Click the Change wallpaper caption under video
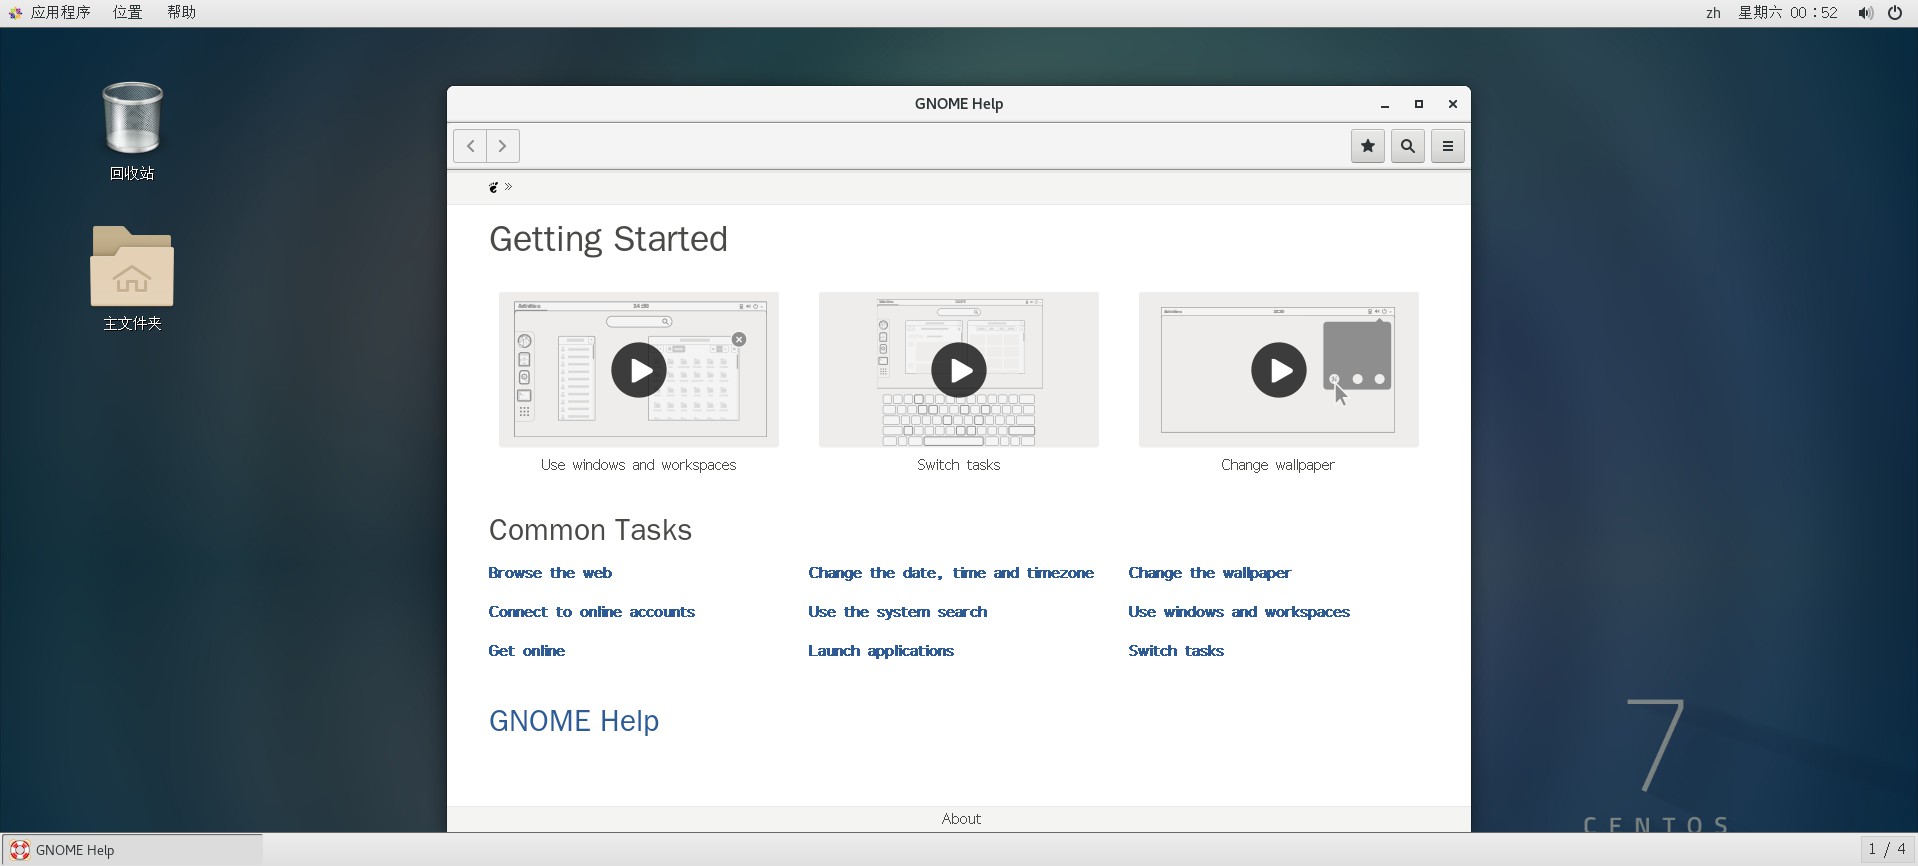 tap(1278, 465)
